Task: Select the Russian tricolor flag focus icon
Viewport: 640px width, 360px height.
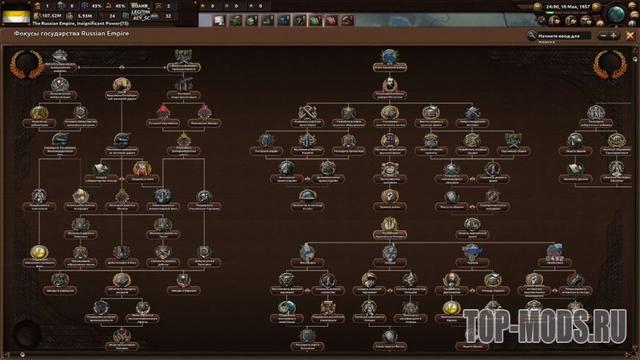Action: click(555, 251)
